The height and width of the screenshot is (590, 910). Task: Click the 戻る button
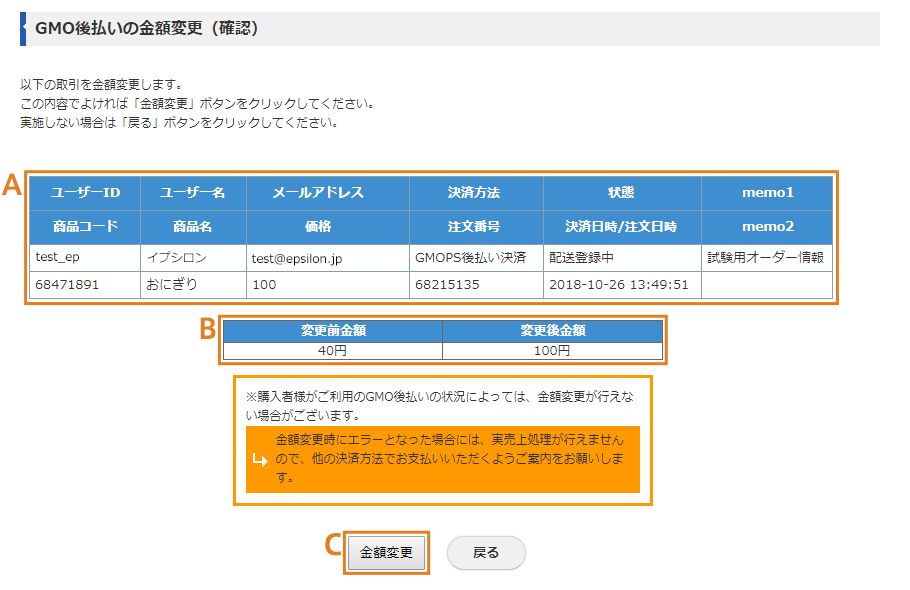point(486,552)
